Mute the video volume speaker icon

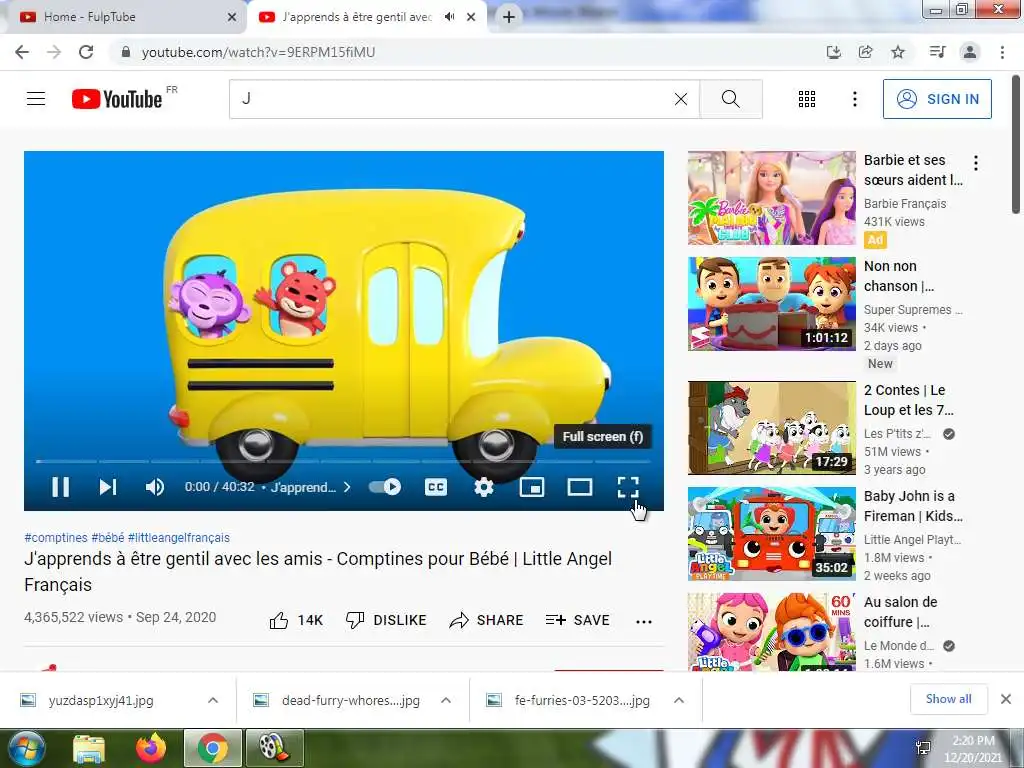(x=155, y=487)
